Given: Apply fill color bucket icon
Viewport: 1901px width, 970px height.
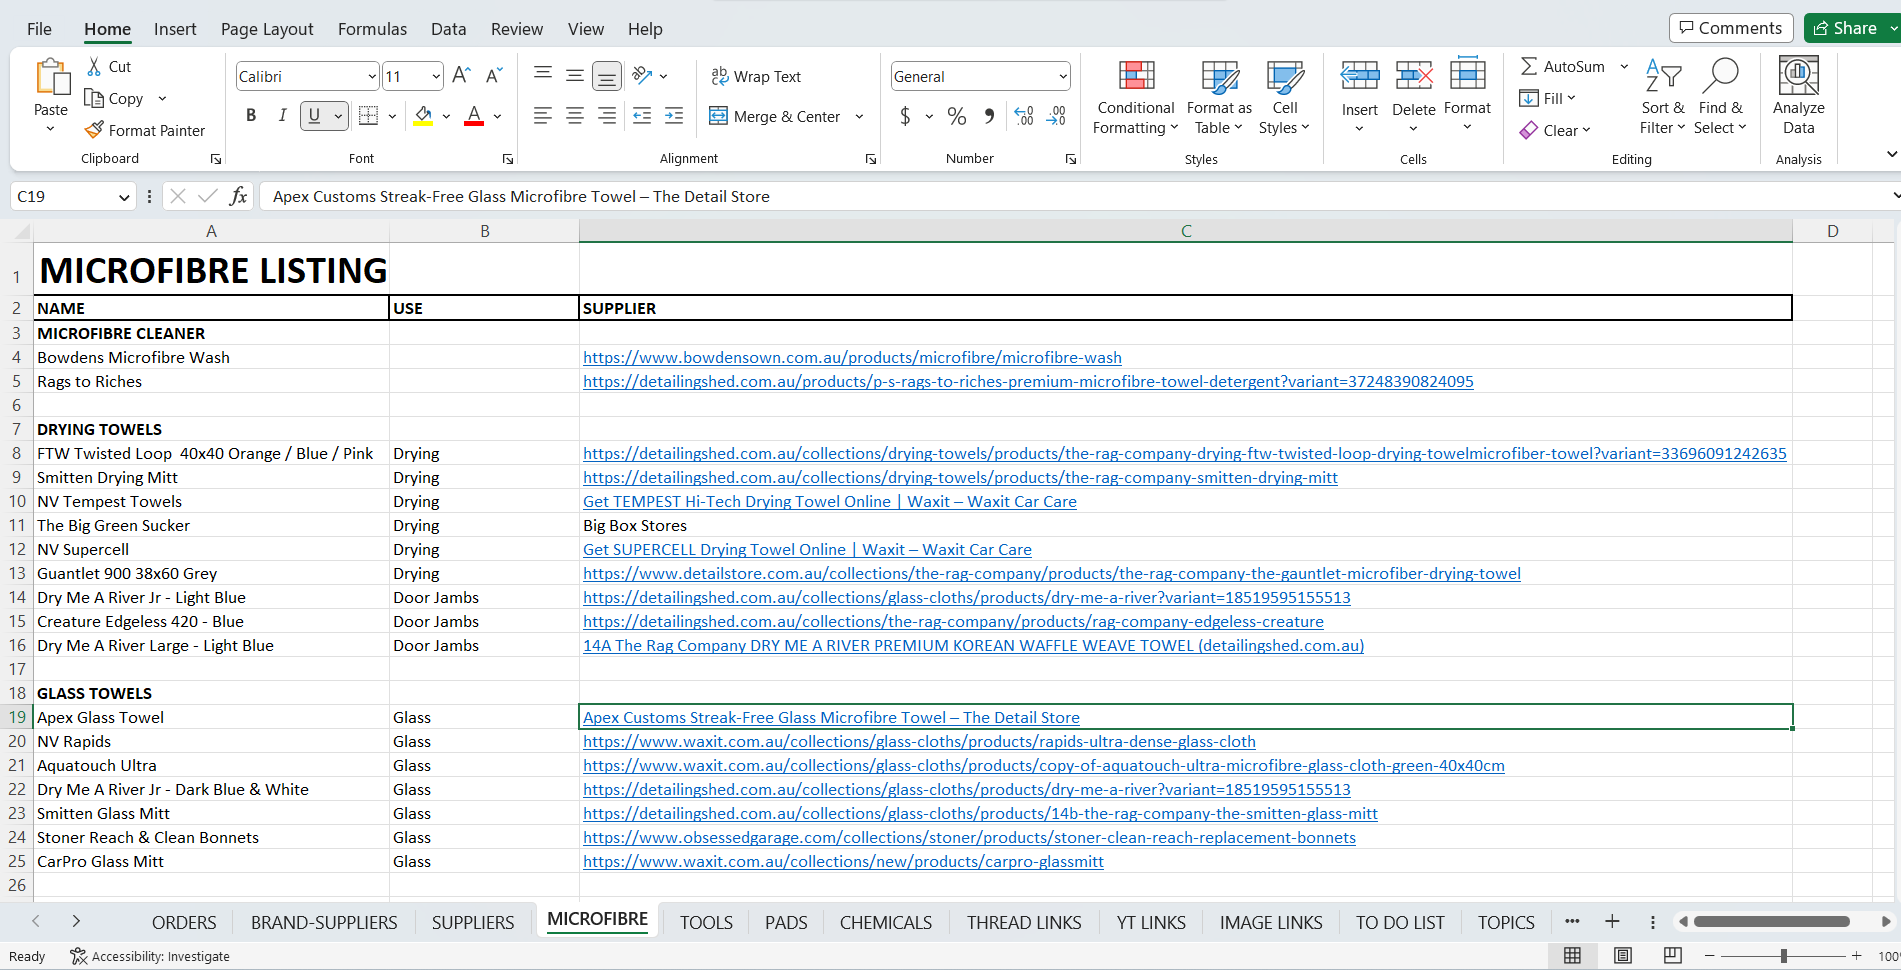Looking at the screenshot, I should click(424, 116).
